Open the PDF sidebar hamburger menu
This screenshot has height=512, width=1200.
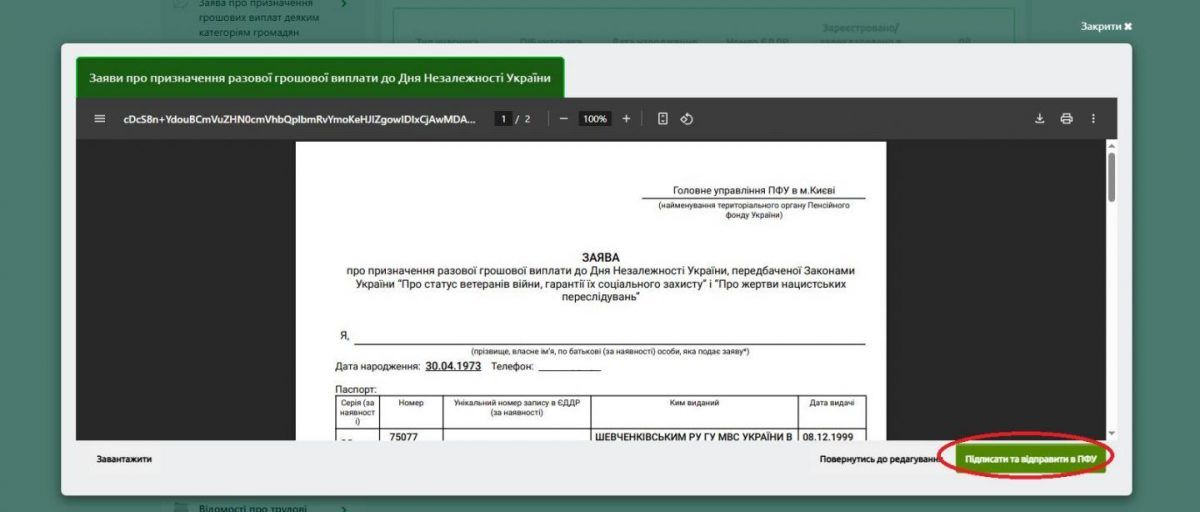(x=99, y=119)
